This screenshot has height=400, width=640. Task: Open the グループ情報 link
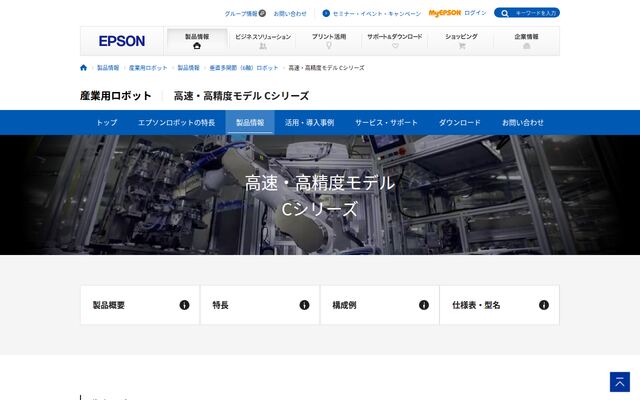[x=241, y=13]
